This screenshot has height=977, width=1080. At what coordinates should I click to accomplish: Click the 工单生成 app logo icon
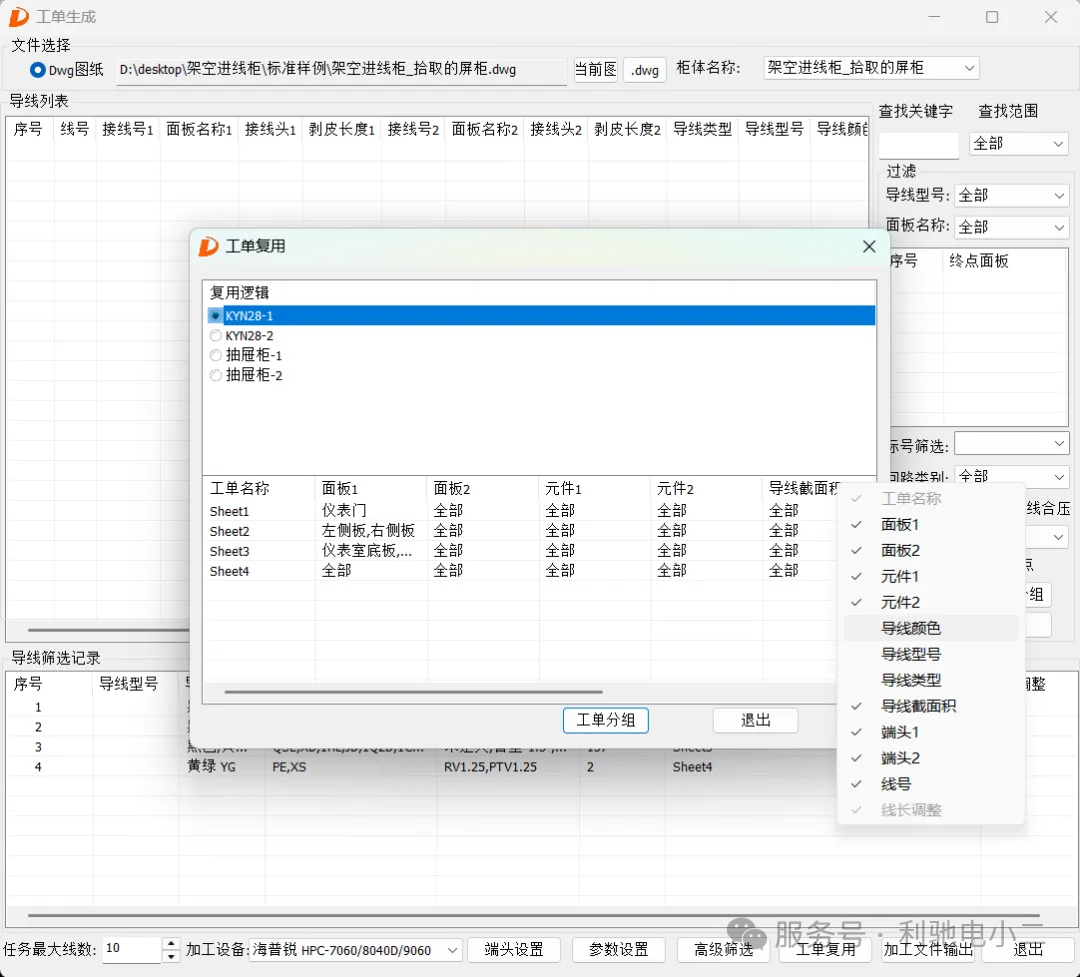pyautogui.click(x=18, y=17)
